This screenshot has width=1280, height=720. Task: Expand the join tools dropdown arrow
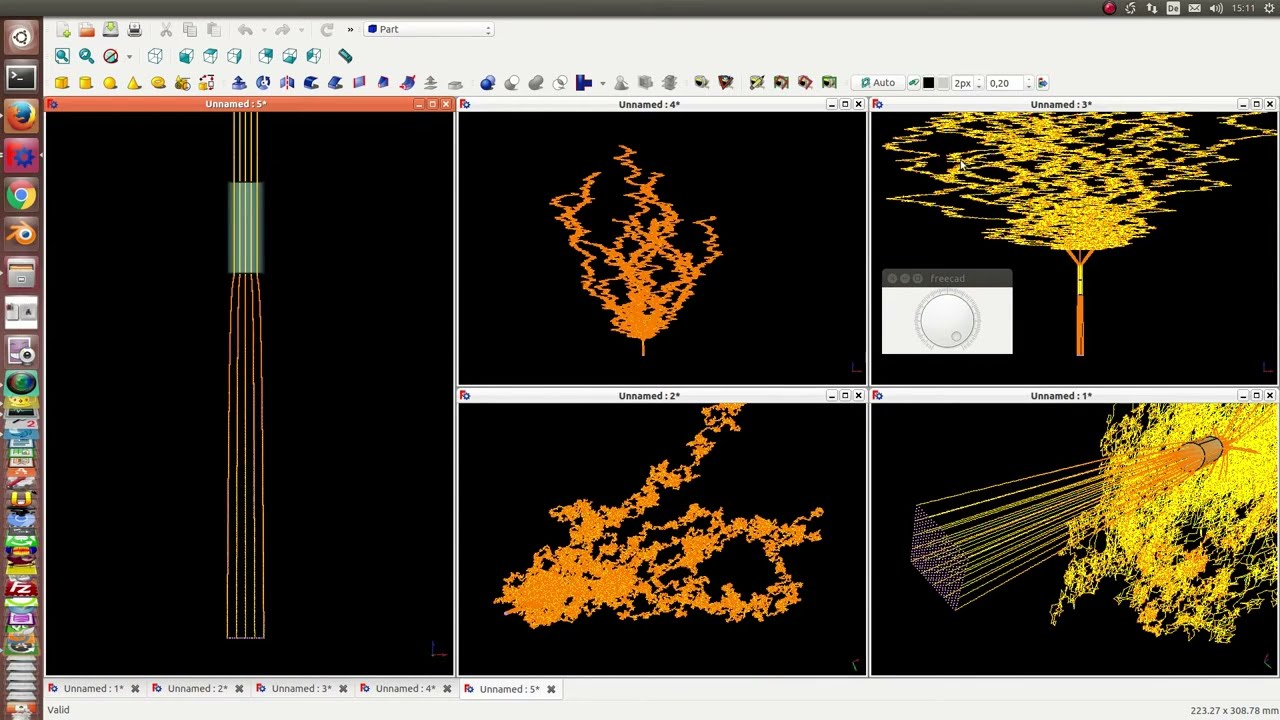click(x=603, y=83)
